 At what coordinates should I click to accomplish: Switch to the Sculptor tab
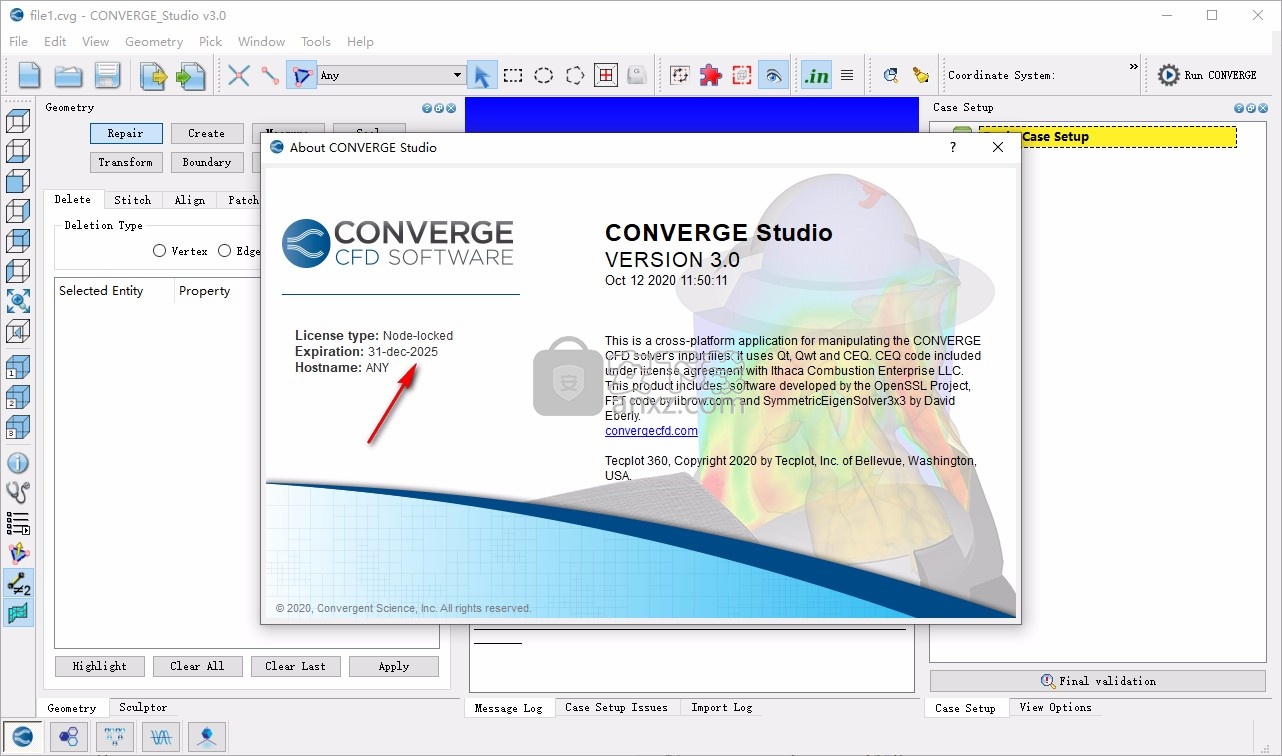[x=143, y=707]
